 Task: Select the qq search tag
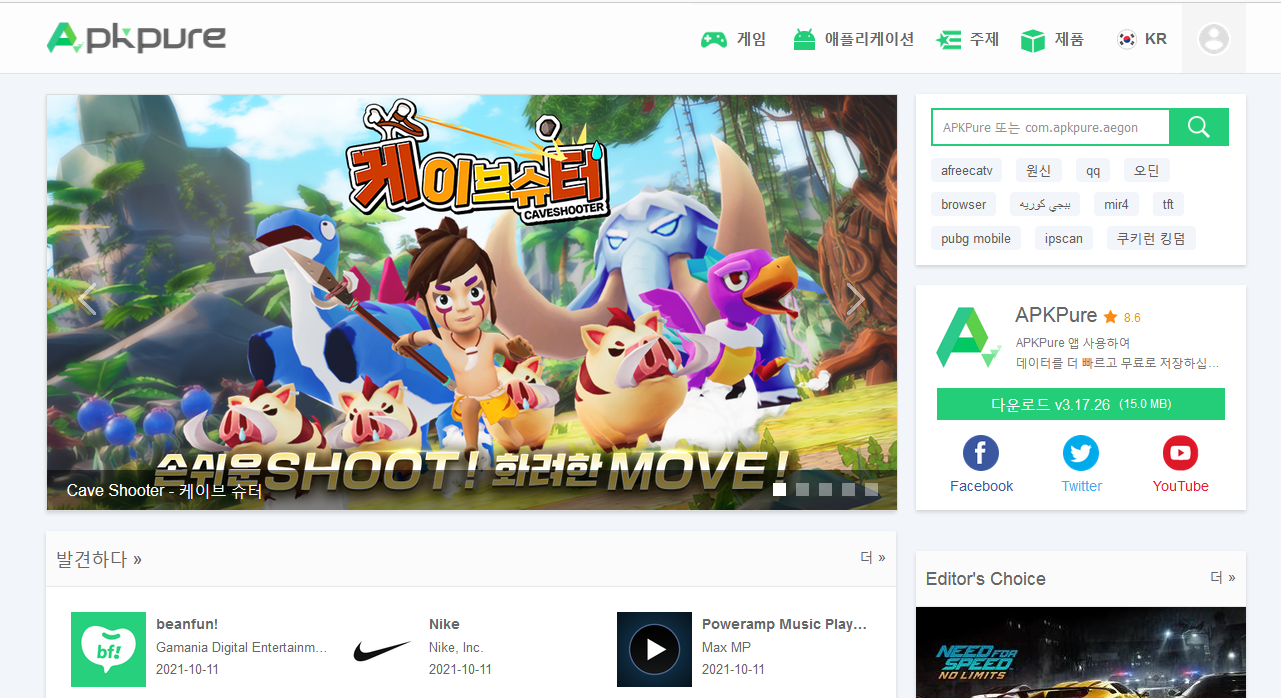1093,170
